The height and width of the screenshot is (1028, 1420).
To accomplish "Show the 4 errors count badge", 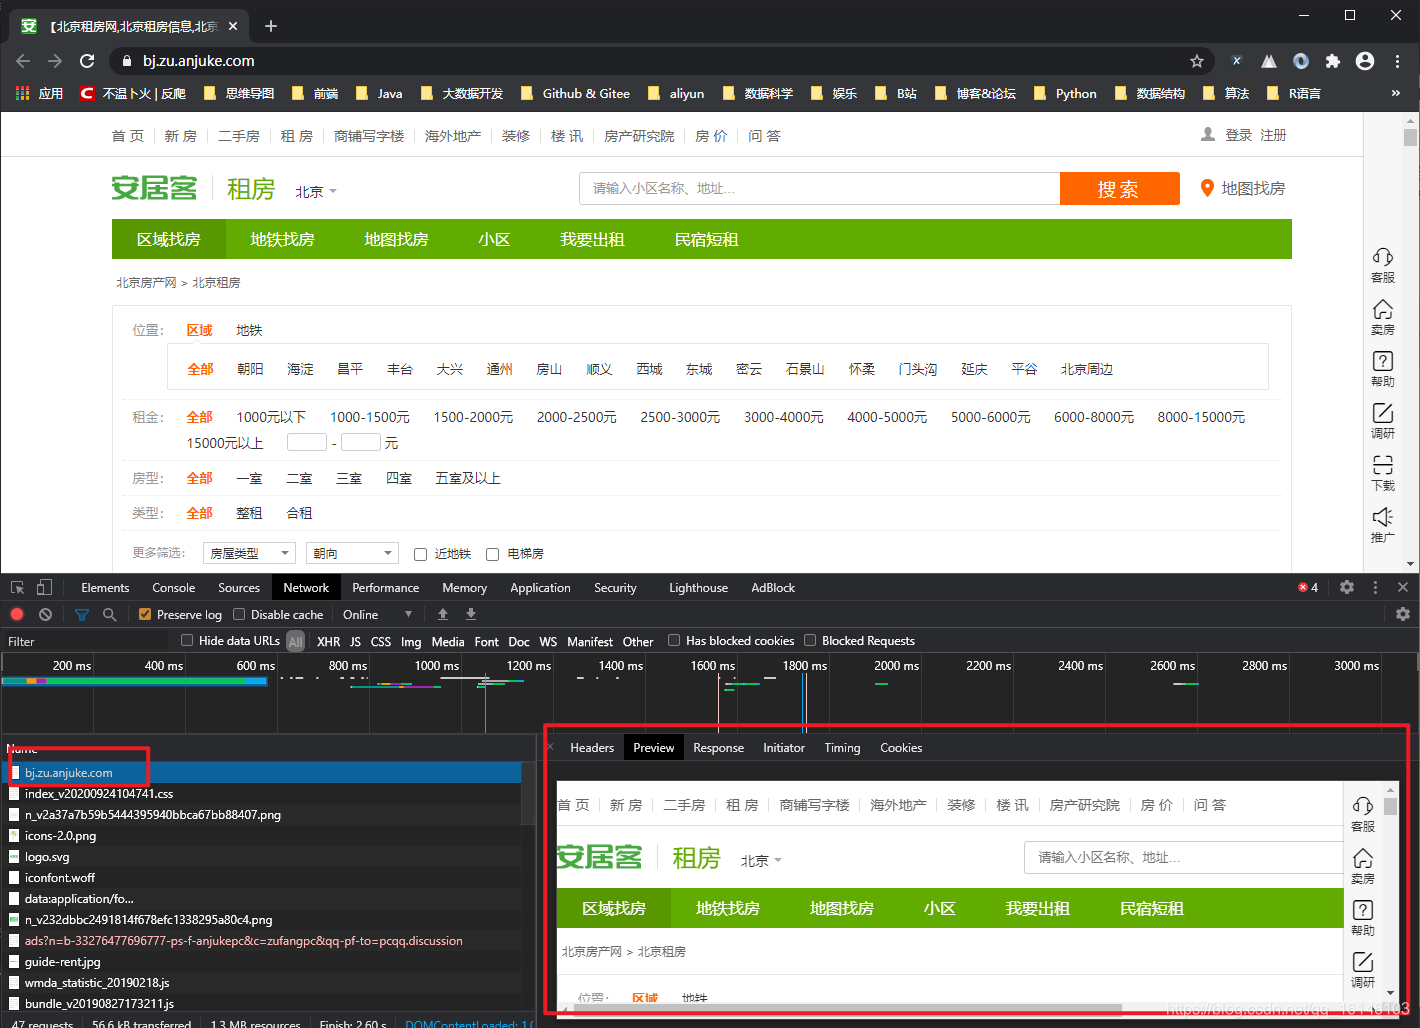I will click(1308, 588).
